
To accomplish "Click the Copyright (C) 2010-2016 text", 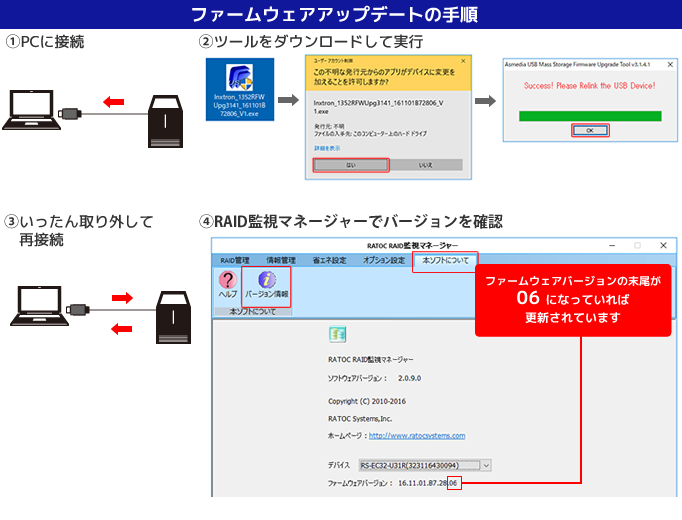I will click(x=367, y=401).
